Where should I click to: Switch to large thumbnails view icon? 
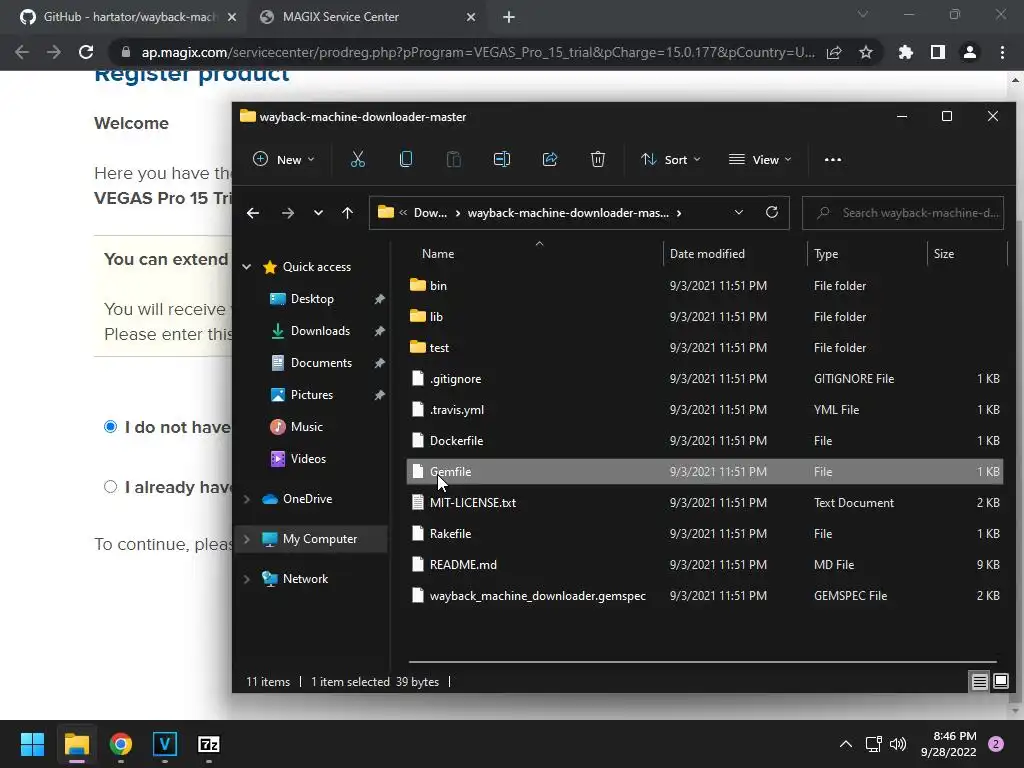pos(1000,682)
